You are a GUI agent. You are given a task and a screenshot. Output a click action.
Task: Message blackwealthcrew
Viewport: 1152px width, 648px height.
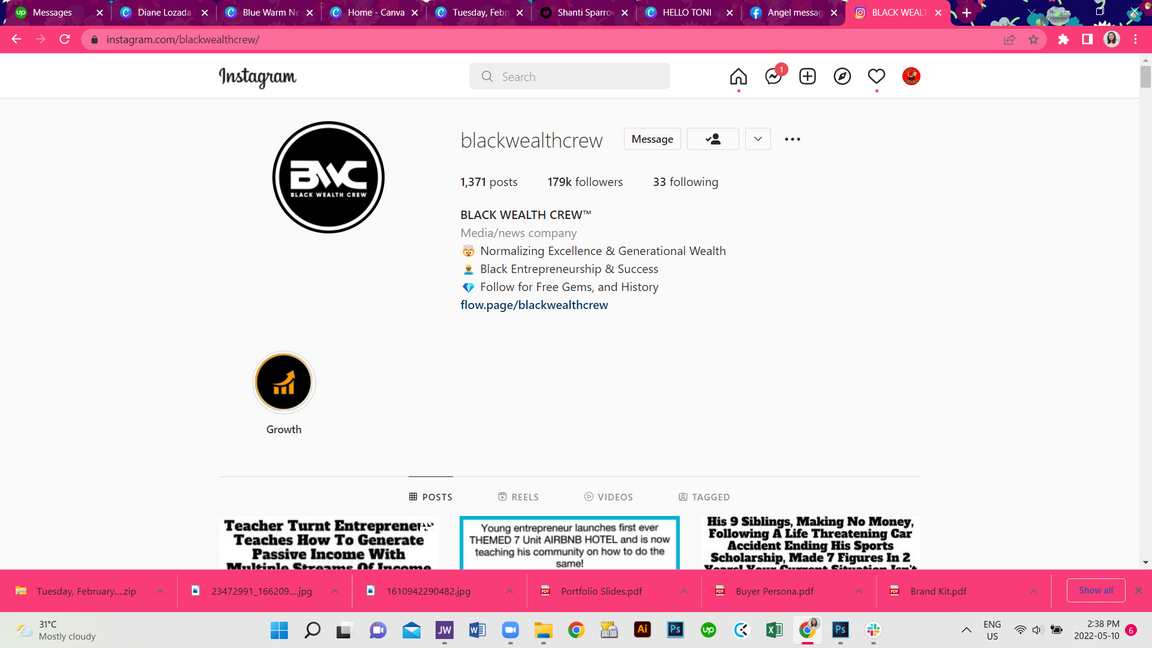tap(652, 139)
